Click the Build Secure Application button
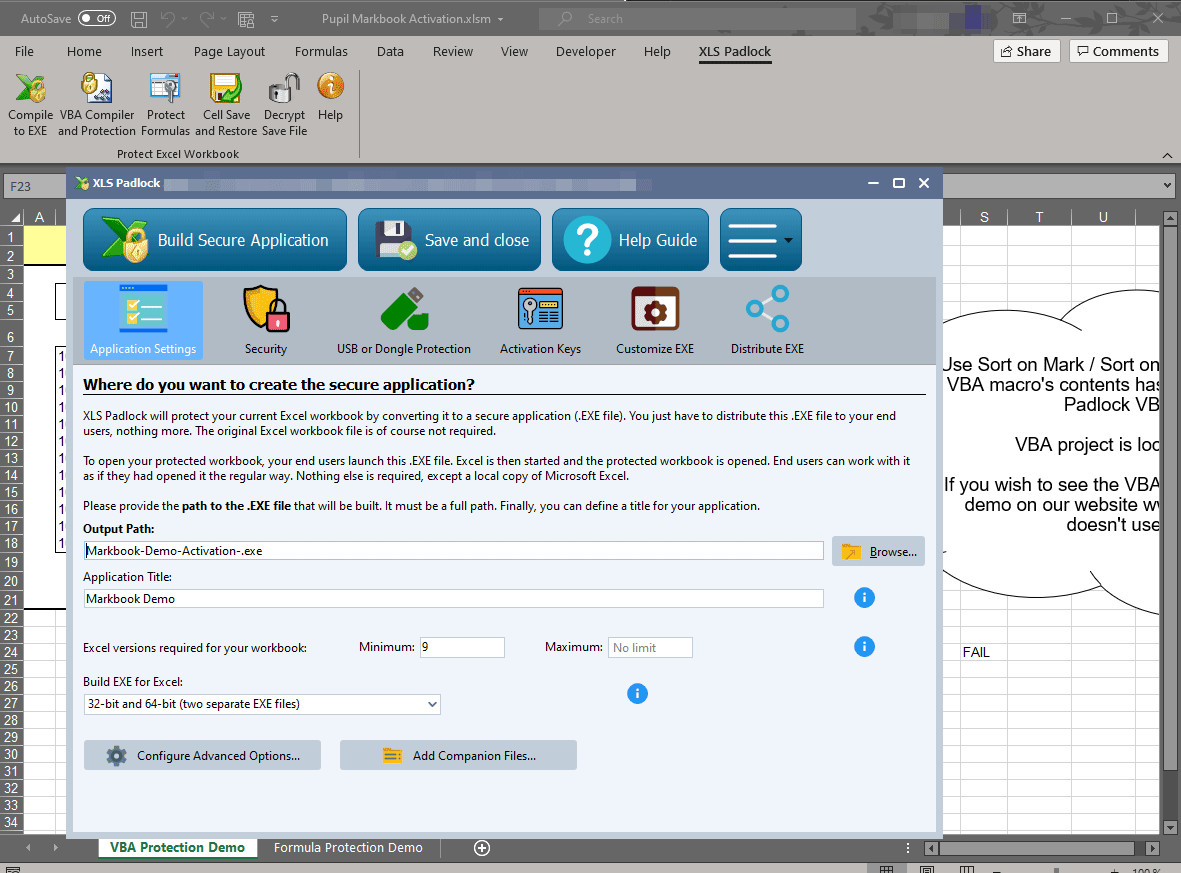The width and height of the screenshot is (1181, 873). [215, 240]
